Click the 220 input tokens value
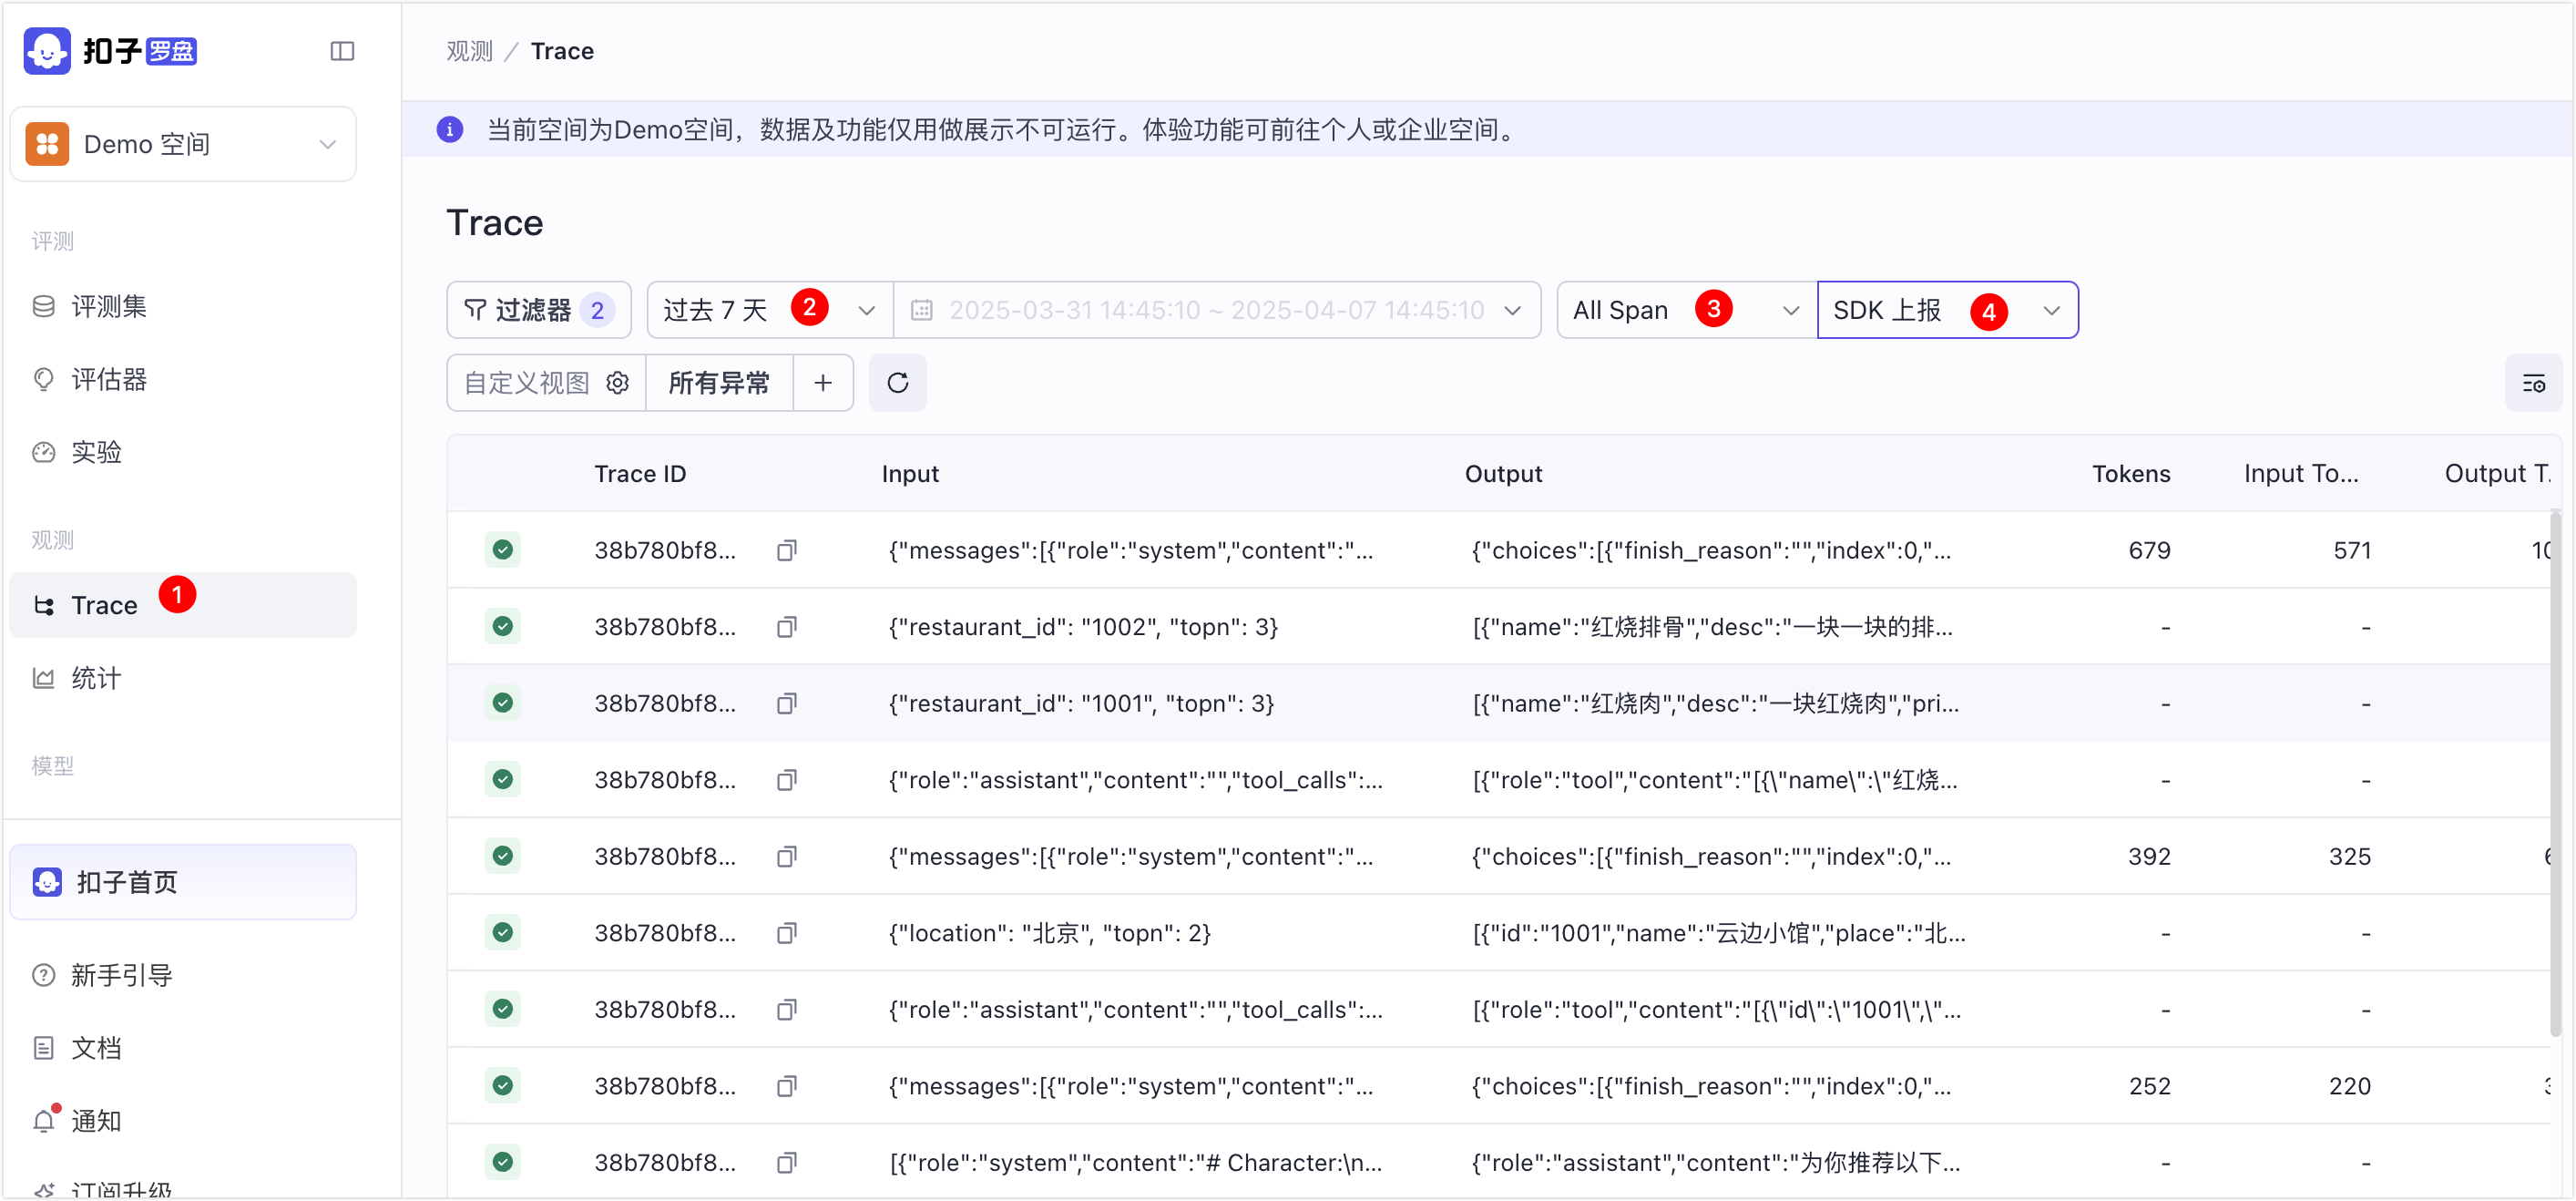This screenshot has height=1201, width=2576. coord(2350,1086)
